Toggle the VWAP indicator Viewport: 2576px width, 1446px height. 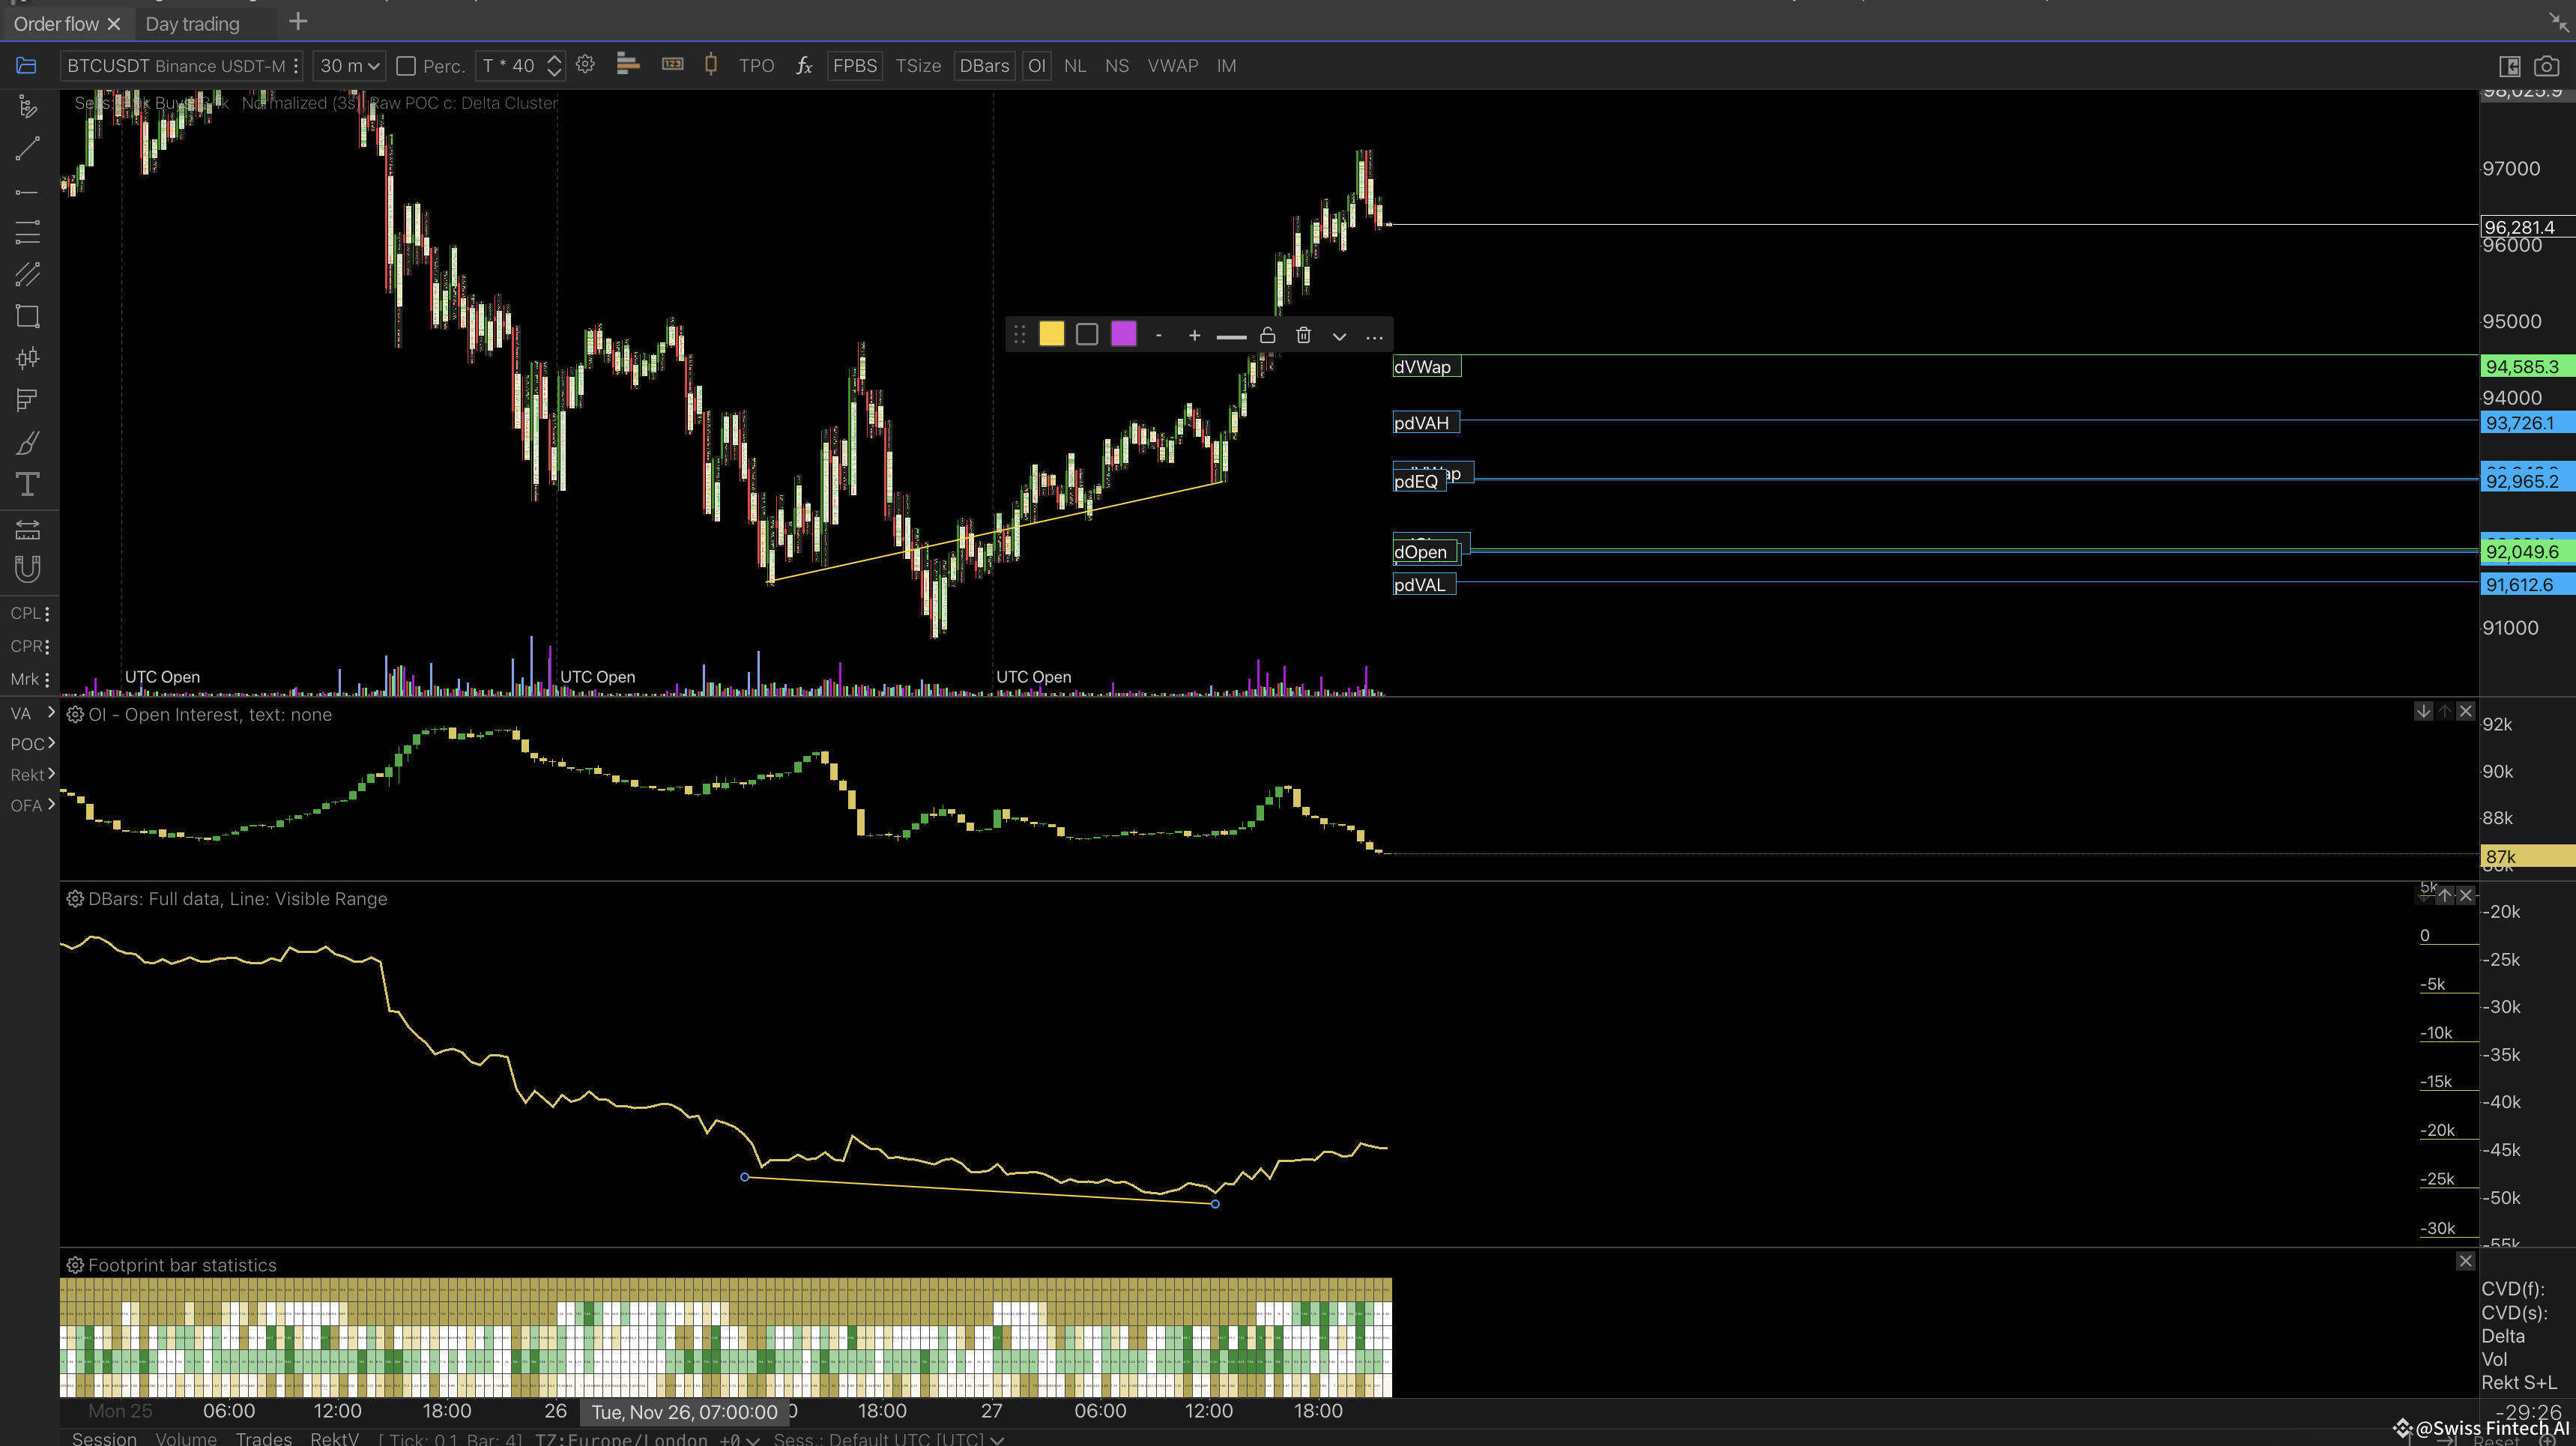coord(1173,66)
